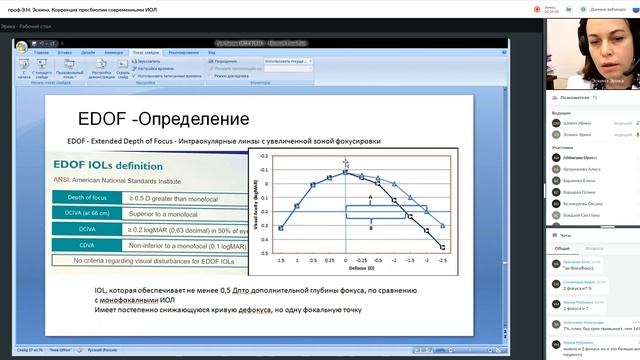Select participant Белоцурова Оксана
The image size is (640, 360).
pyautogui.click(x=583, y=204)
